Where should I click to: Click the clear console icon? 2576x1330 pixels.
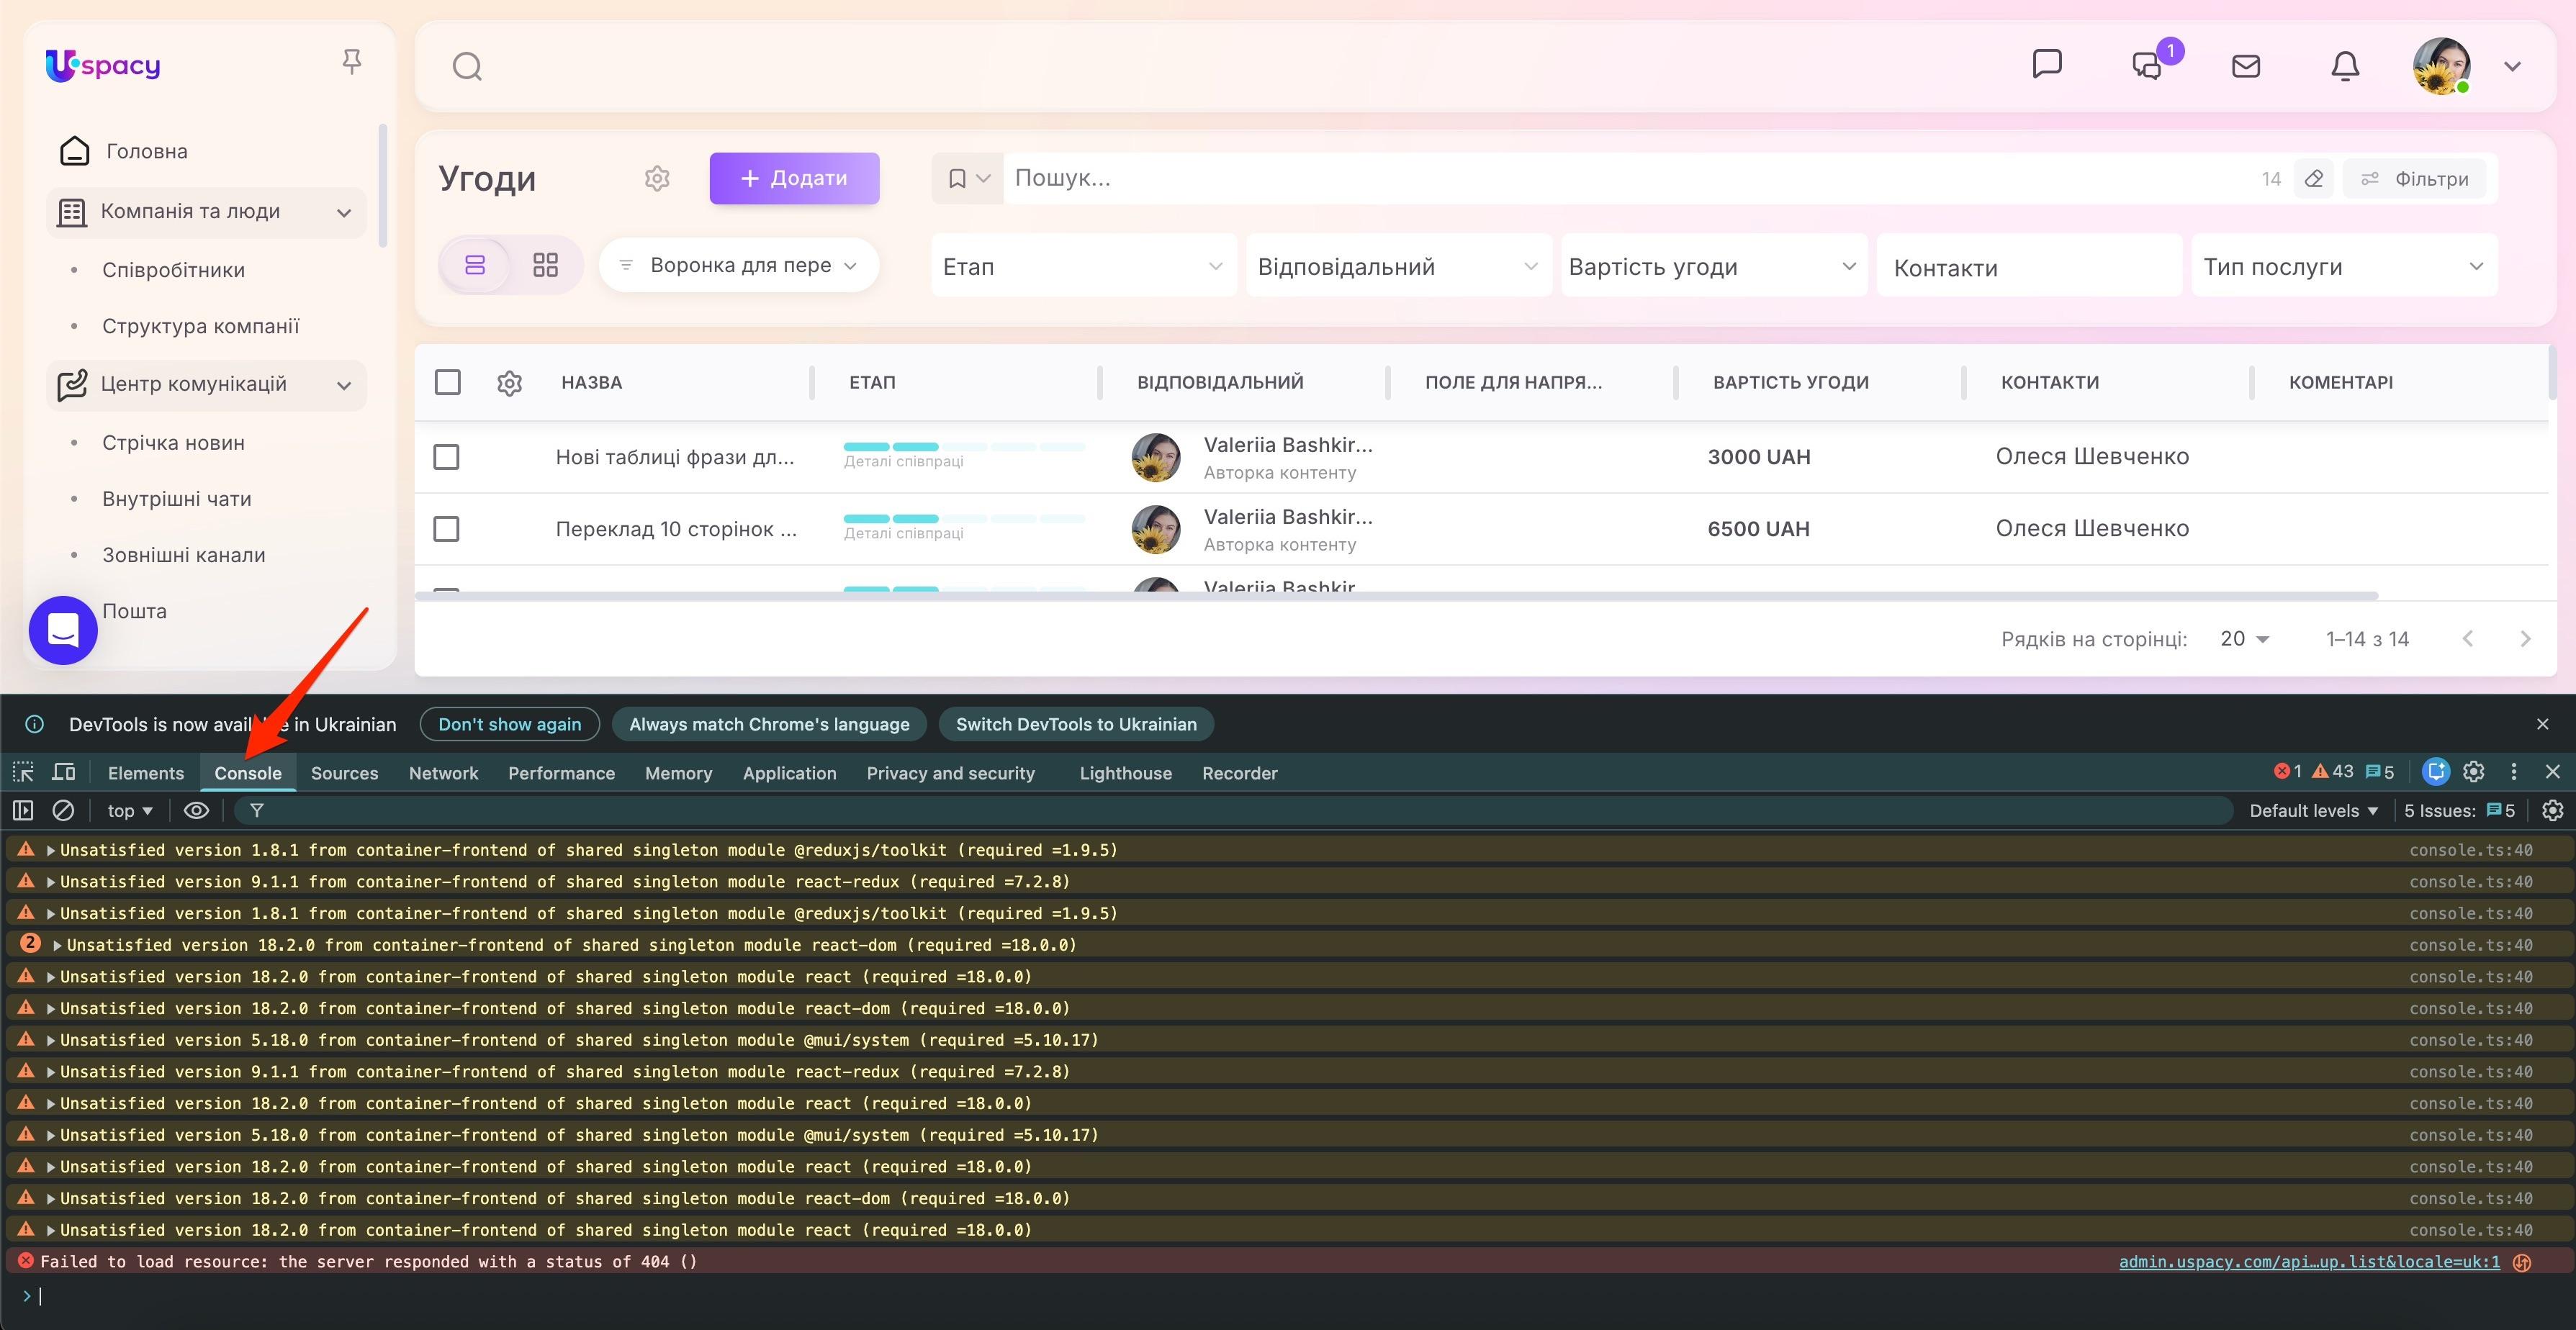pyautogui.click(x=63, y=811)
